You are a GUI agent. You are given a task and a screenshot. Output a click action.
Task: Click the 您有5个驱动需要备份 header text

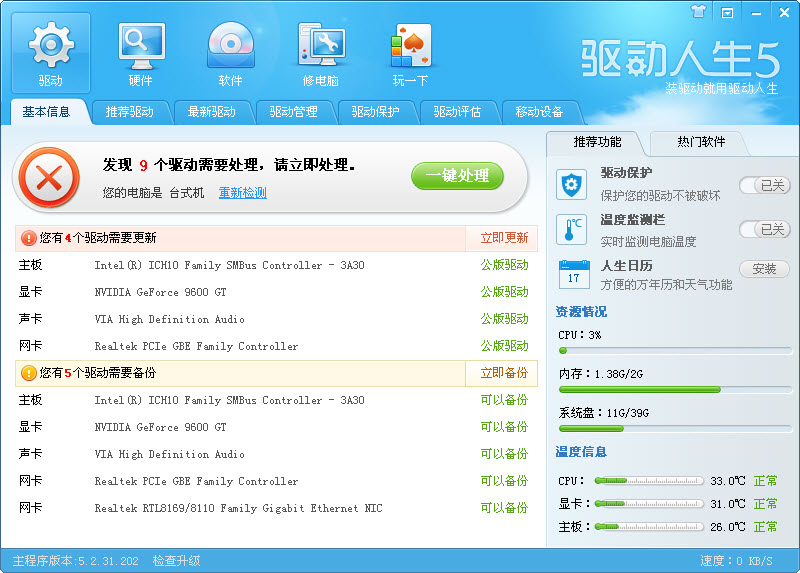(98, 373)
